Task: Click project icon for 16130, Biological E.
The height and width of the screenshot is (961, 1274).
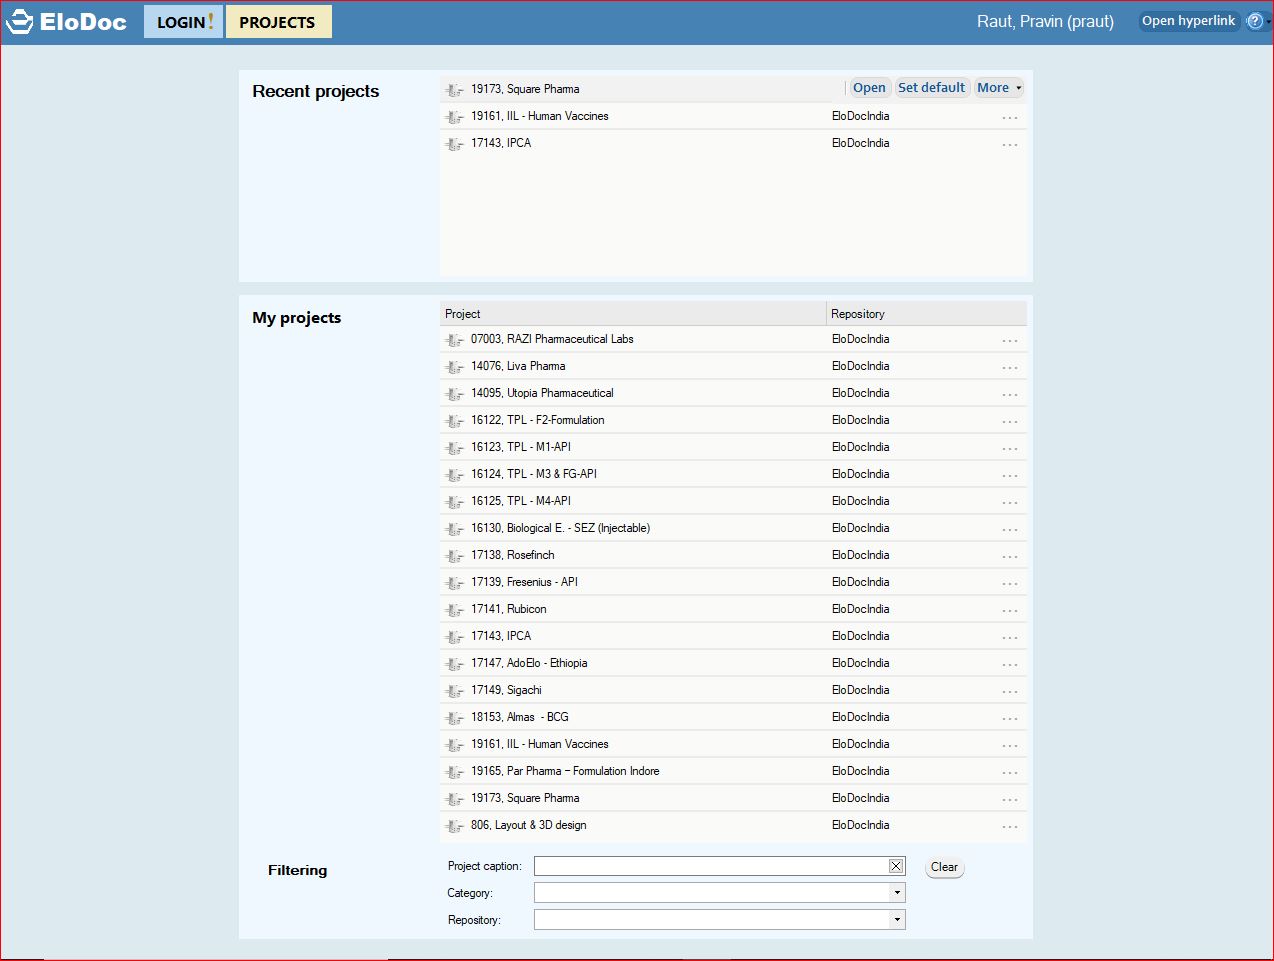Action: (454, 529)
